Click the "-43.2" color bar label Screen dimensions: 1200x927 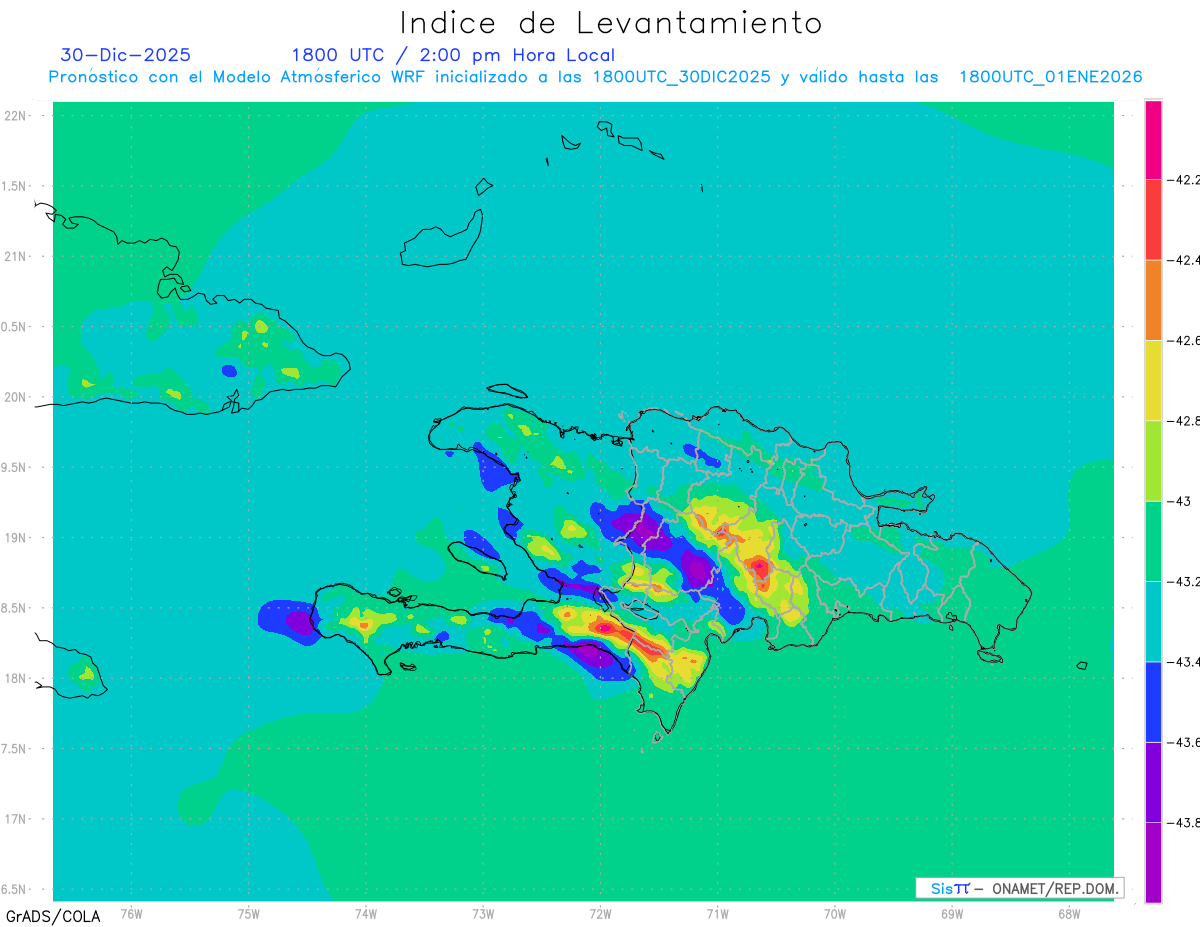point(1183,582)
